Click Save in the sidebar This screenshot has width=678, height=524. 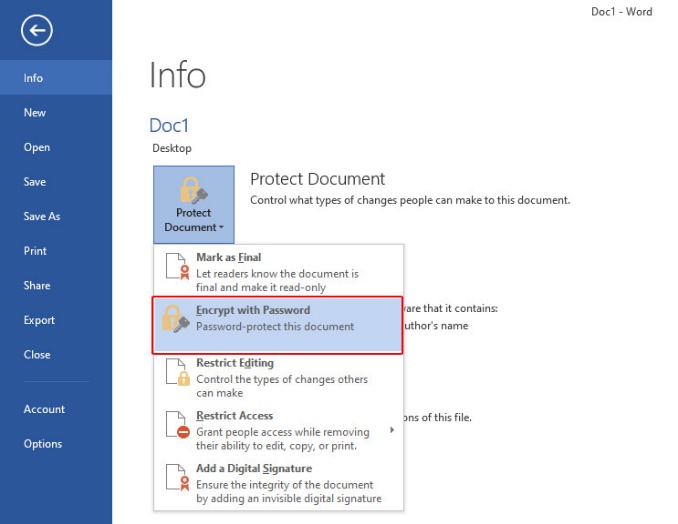(56, 182)
